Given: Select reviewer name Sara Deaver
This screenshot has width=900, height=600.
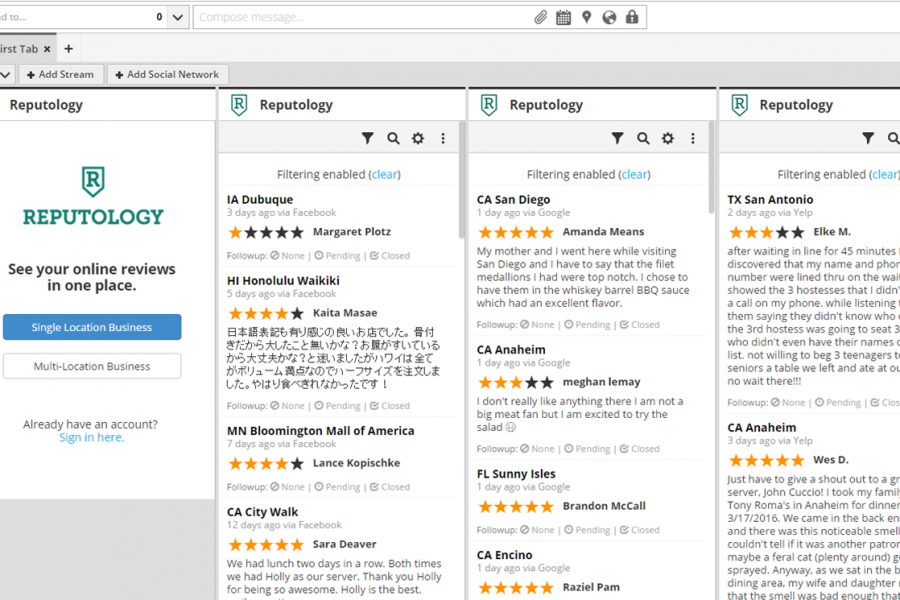Looking at the screenshot, I should click(344, 544).
